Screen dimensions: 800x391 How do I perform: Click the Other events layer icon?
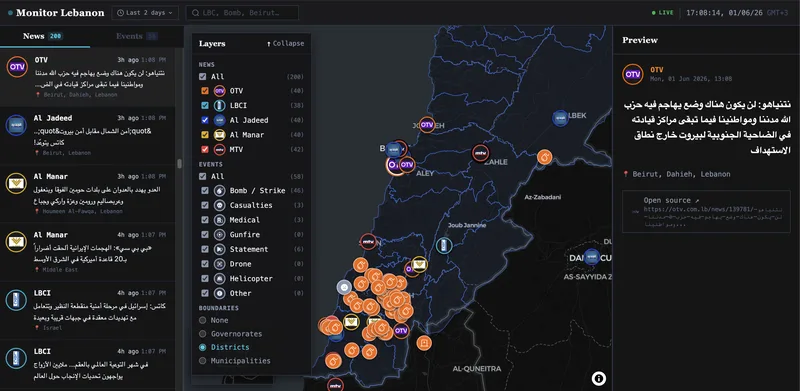tap(219, 294)
